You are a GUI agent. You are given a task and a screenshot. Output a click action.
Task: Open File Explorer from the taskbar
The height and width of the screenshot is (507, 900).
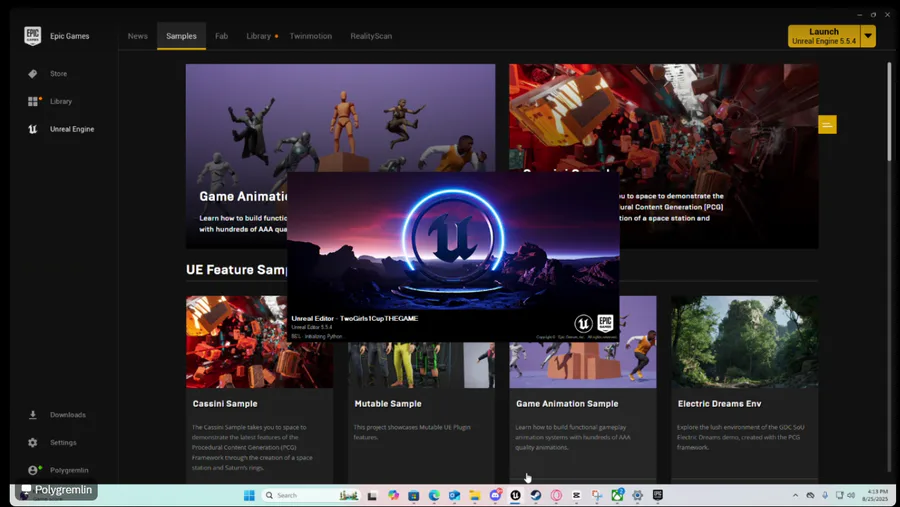pyautogui.click(x=475, y=495)
